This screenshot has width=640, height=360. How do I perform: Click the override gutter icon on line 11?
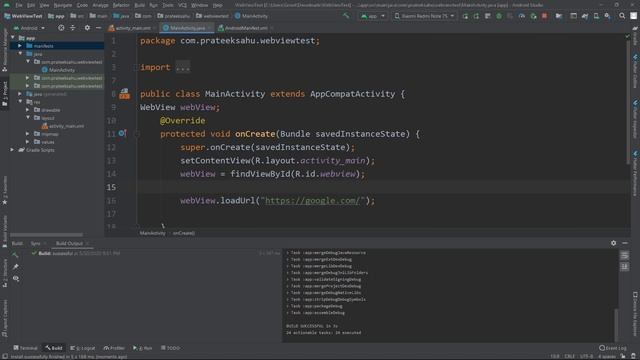[x=122, y=133]
